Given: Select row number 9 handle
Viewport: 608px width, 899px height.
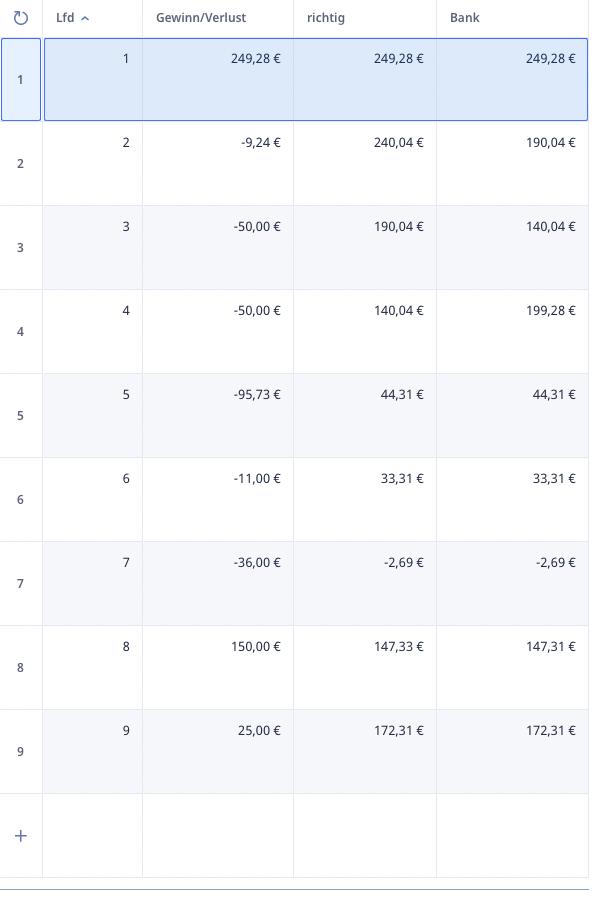Looking at the screenshot, I should point(21,752).
